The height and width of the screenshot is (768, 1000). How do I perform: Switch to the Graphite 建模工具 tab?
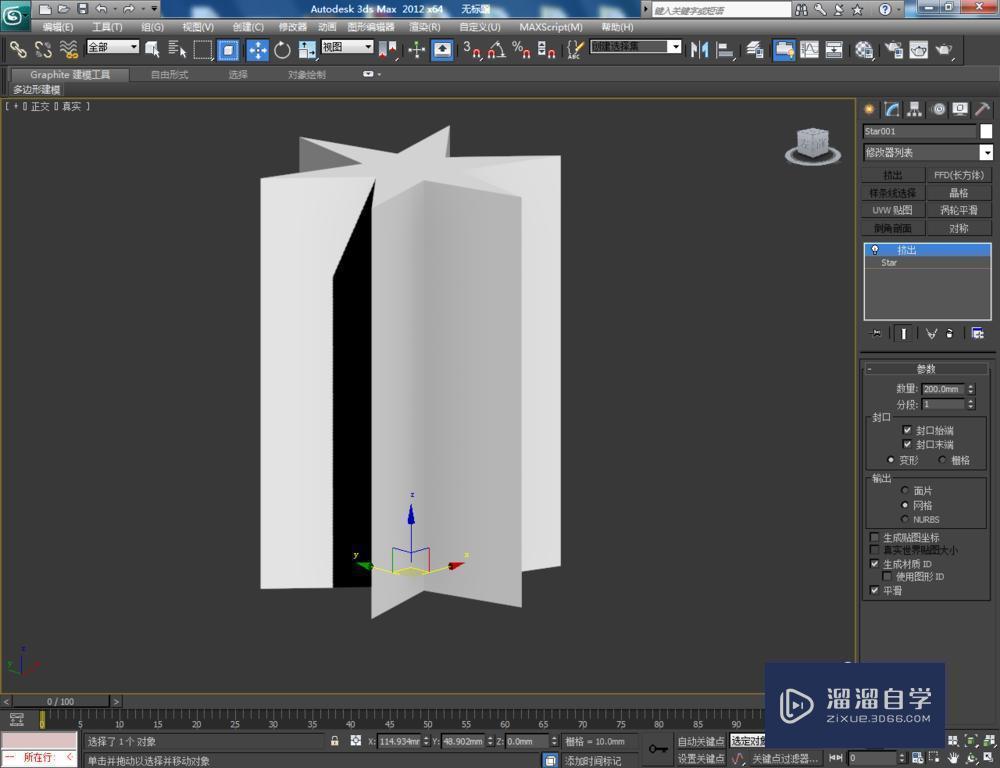pyautogui.click(x=68, y=74)
